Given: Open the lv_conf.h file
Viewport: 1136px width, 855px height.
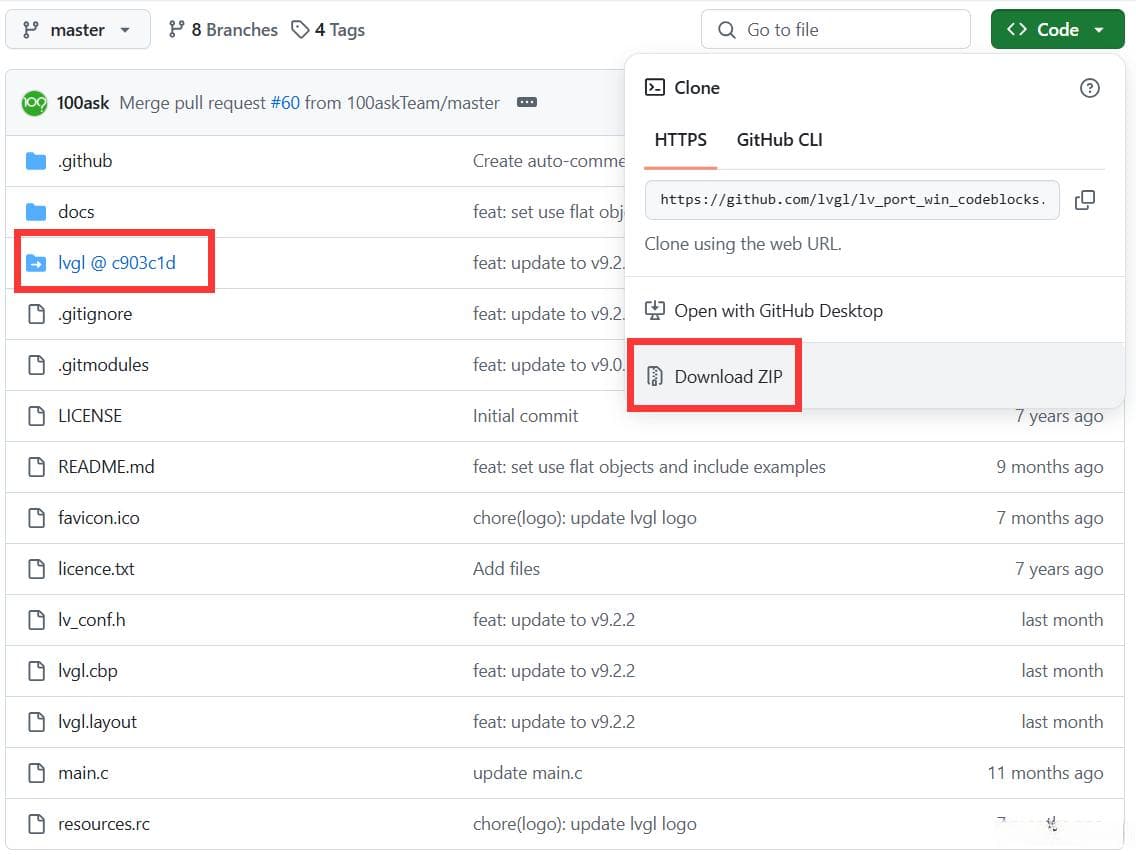Looking at the screenshot, I should point(91,620).
